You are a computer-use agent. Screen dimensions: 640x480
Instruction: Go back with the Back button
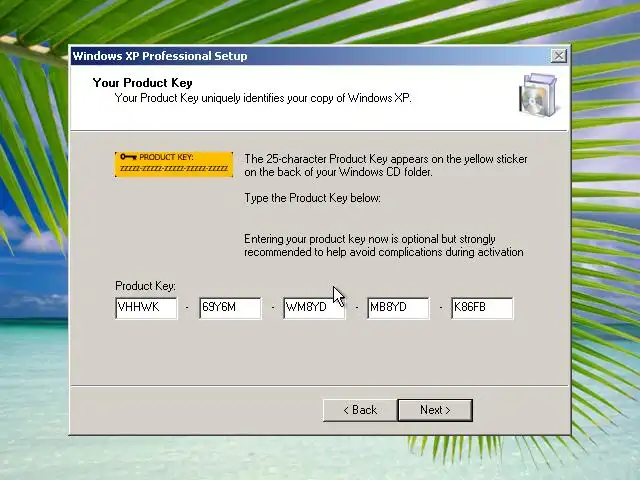(360, 410)
